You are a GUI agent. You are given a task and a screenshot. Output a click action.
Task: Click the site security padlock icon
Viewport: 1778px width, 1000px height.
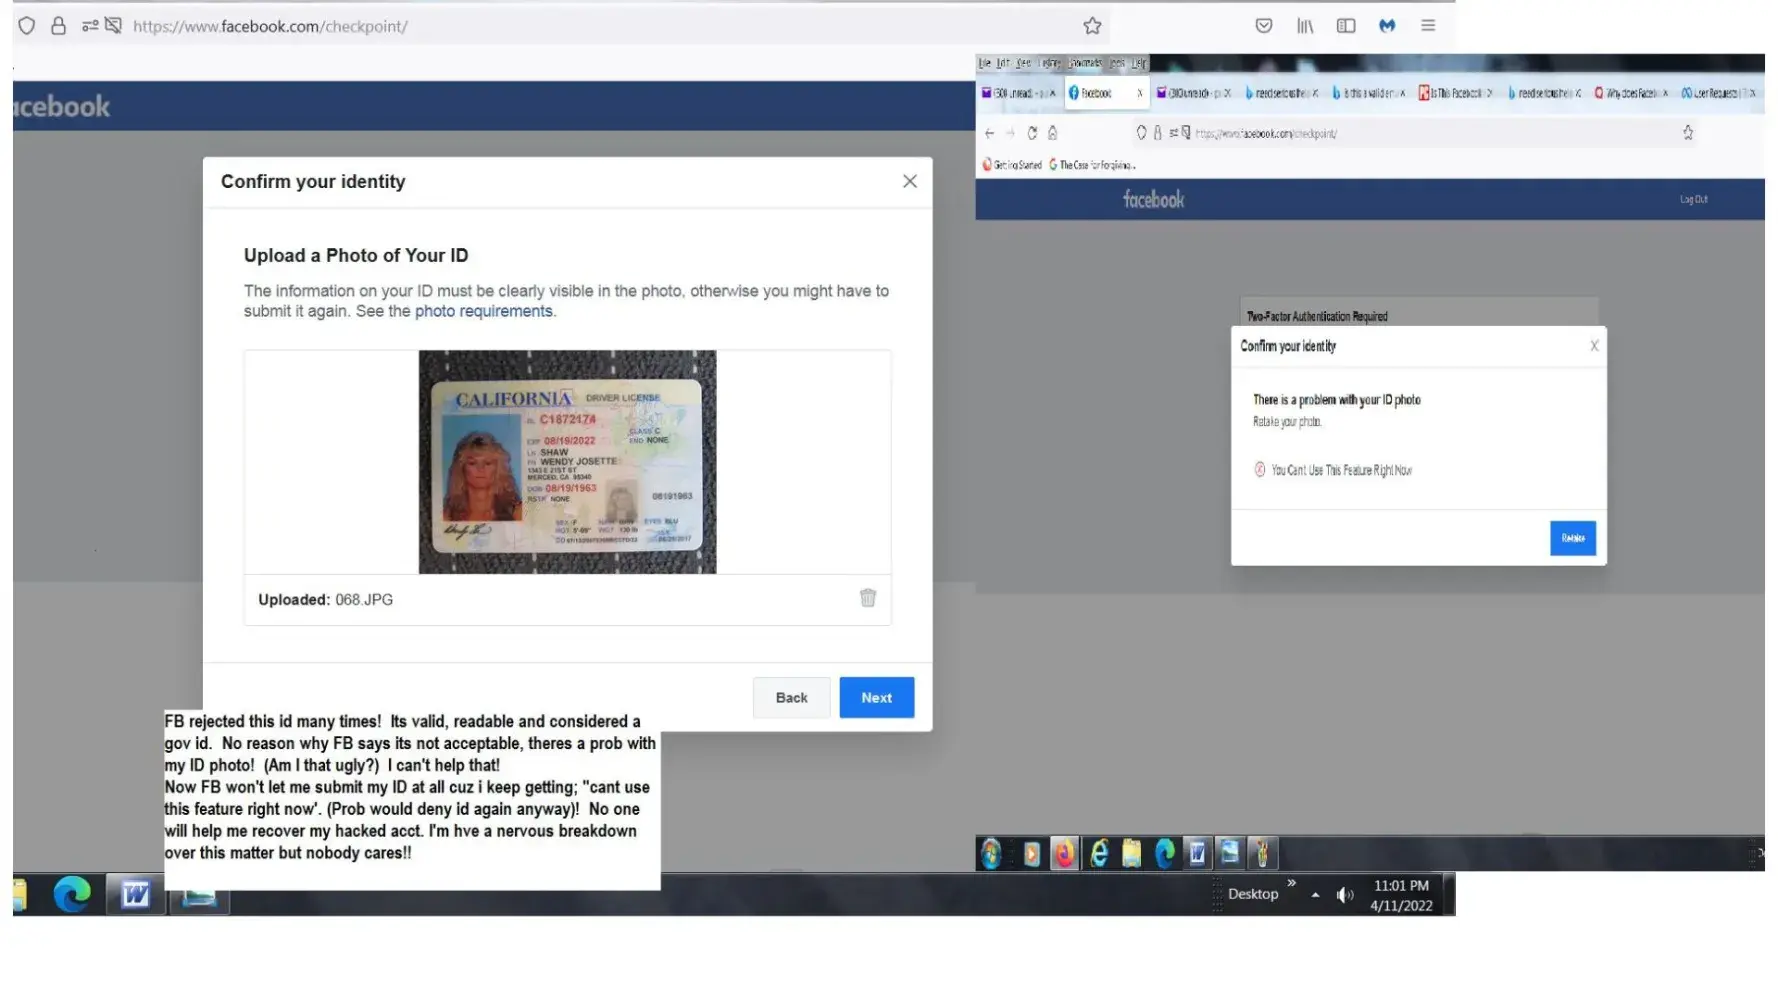59,26
